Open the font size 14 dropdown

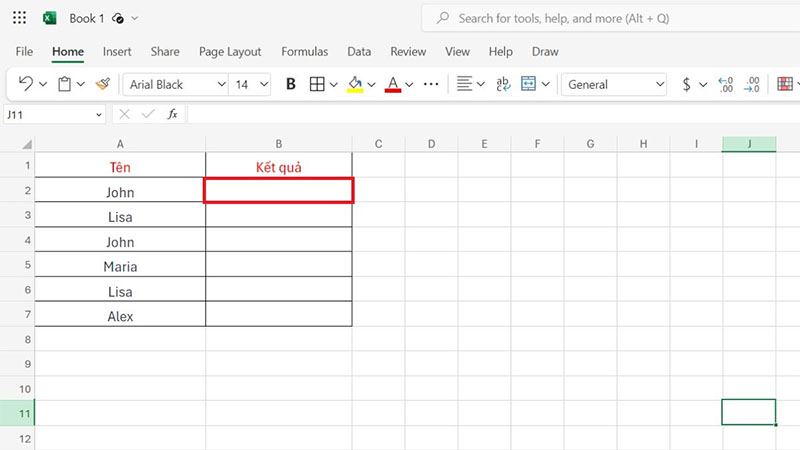pyautogui.click(x=250, y=85)
